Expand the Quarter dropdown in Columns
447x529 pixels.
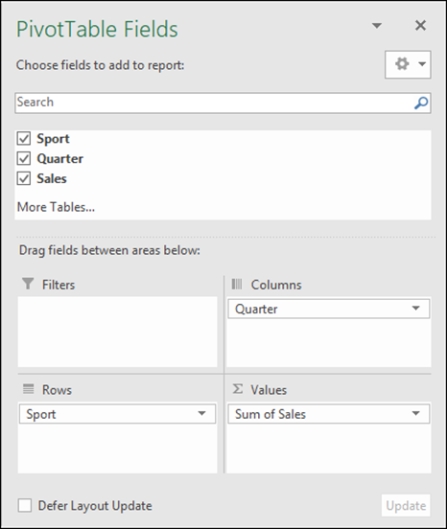tap(416, 308)
